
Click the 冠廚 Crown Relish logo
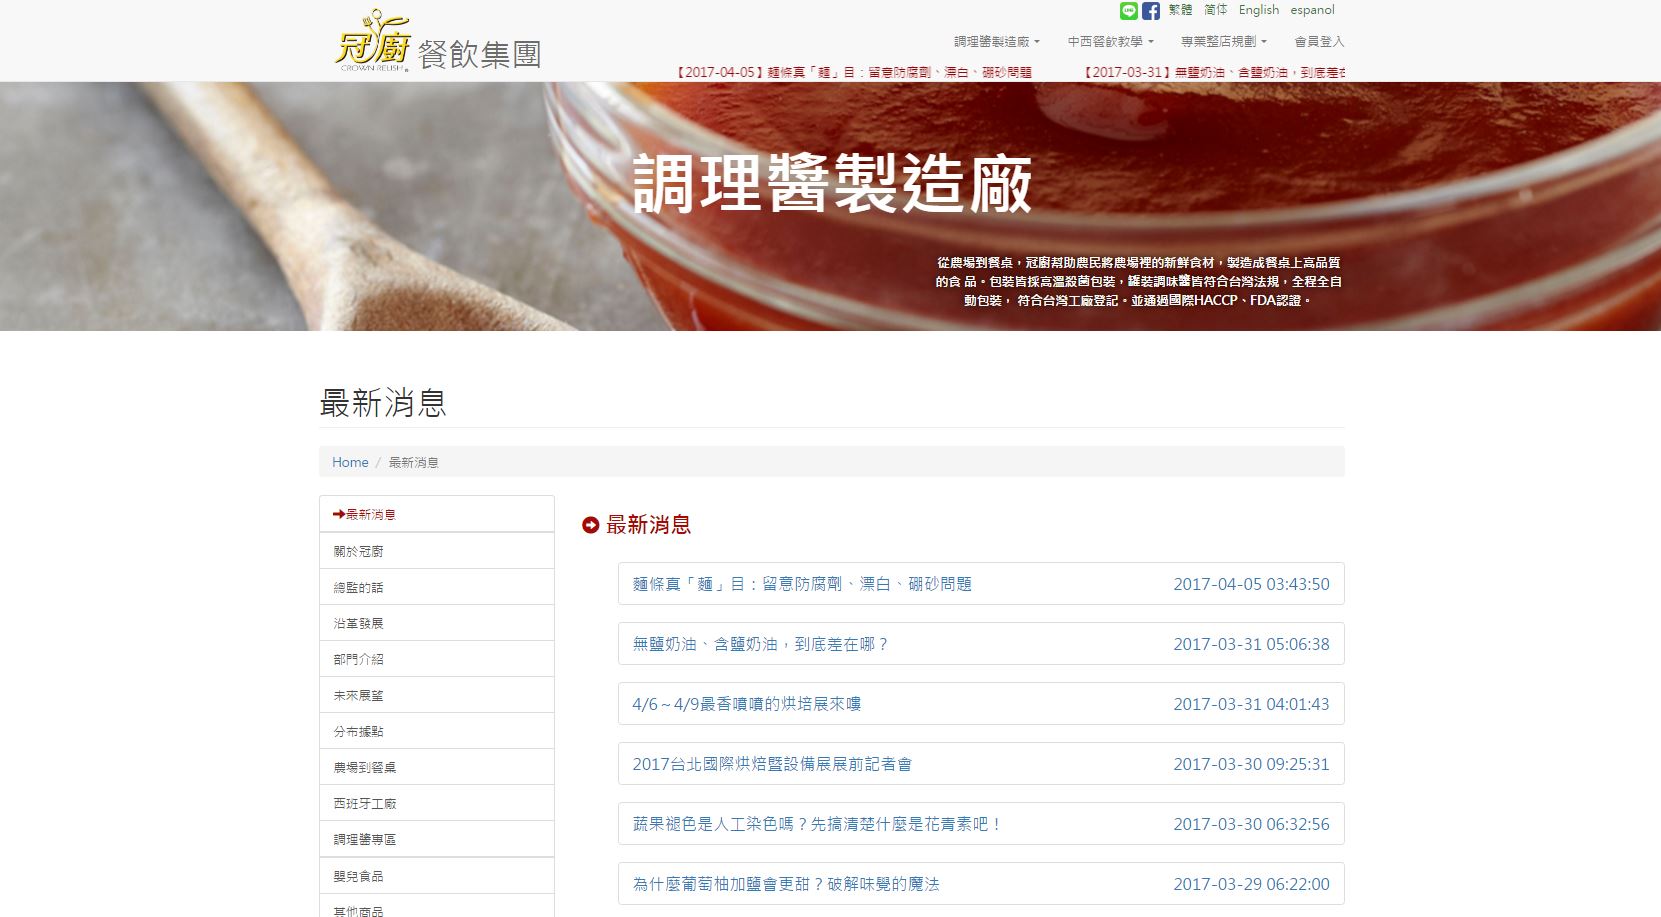[373, 42]
